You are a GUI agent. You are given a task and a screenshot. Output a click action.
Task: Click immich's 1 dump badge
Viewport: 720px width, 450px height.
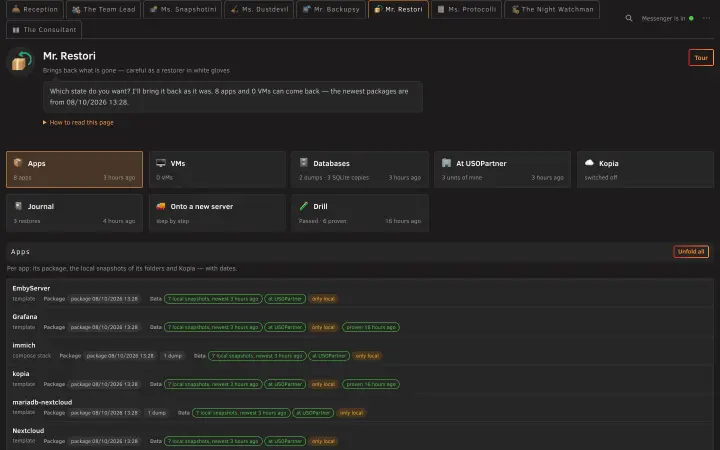click(173, 356)
